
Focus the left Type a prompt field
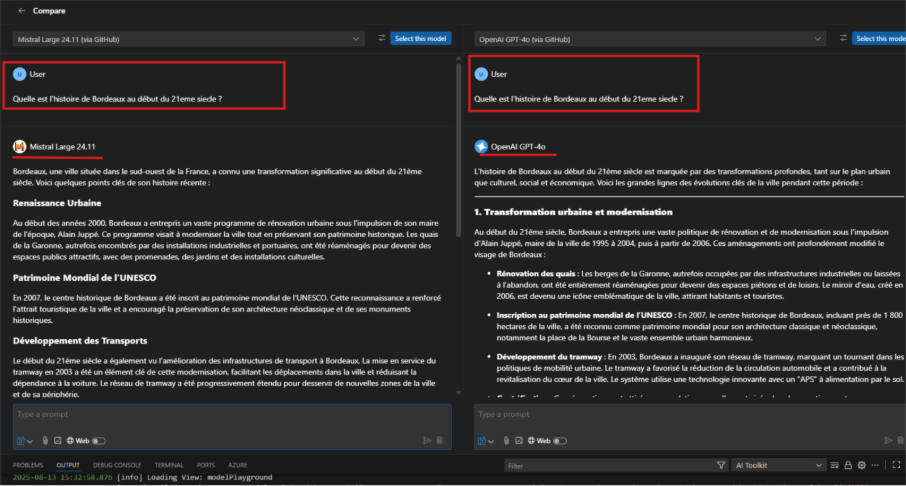[232, 414]
